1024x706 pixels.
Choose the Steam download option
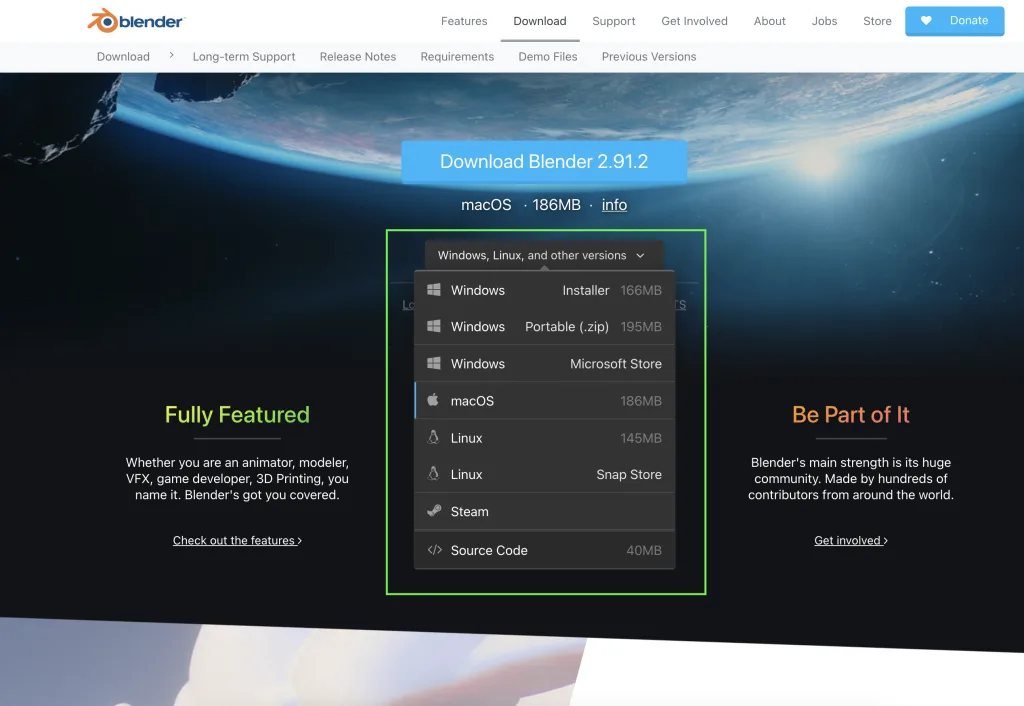545,511
